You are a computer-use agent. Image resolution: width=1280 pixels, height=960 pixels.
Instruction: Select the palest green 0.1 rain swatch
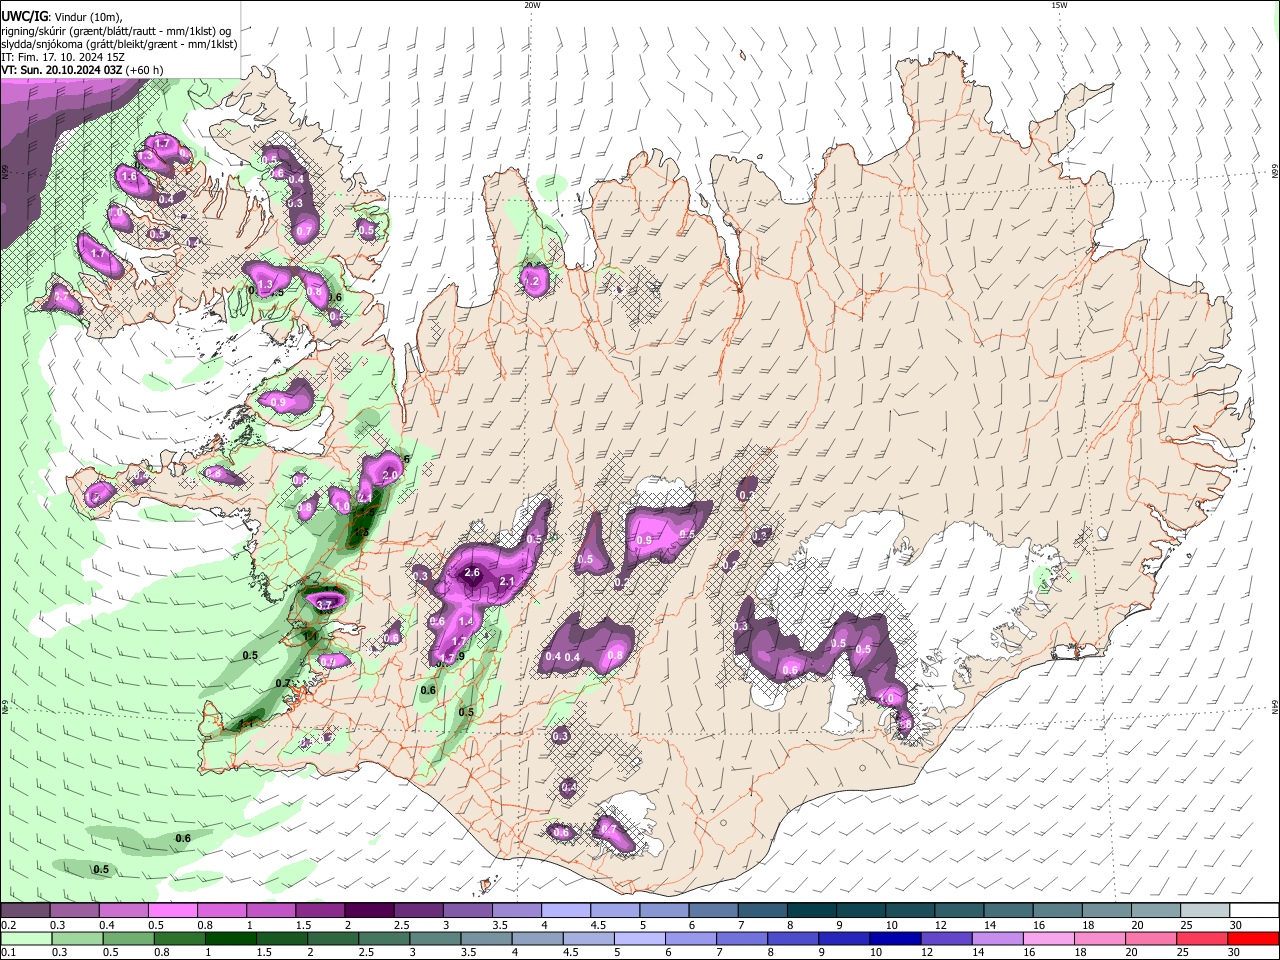pyautogui.click(x=24, y=939)
